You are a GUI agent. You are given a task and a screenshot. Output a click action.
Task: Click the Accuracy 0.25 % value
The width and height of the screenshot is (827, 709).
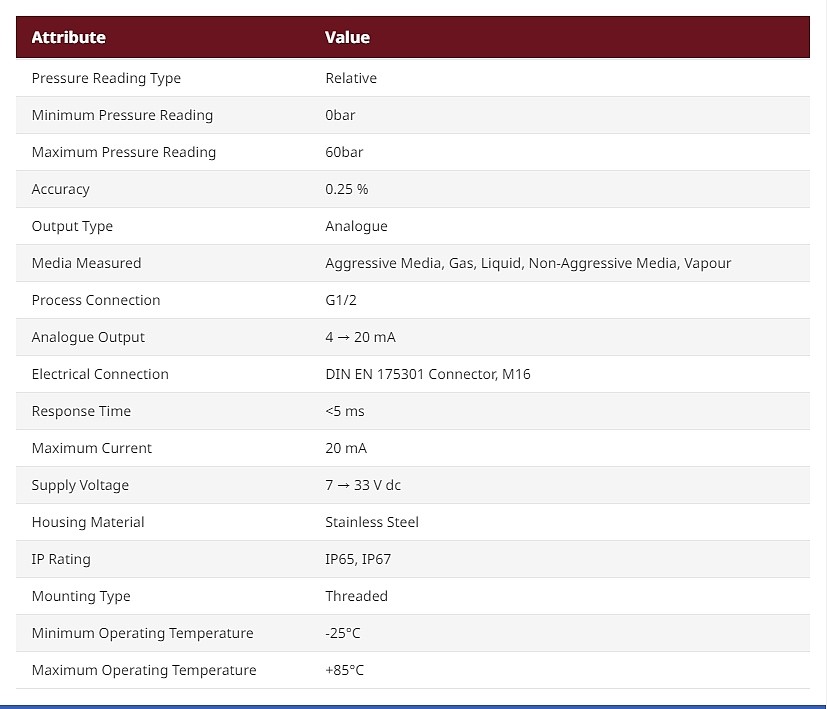click(x=346, y=189)
